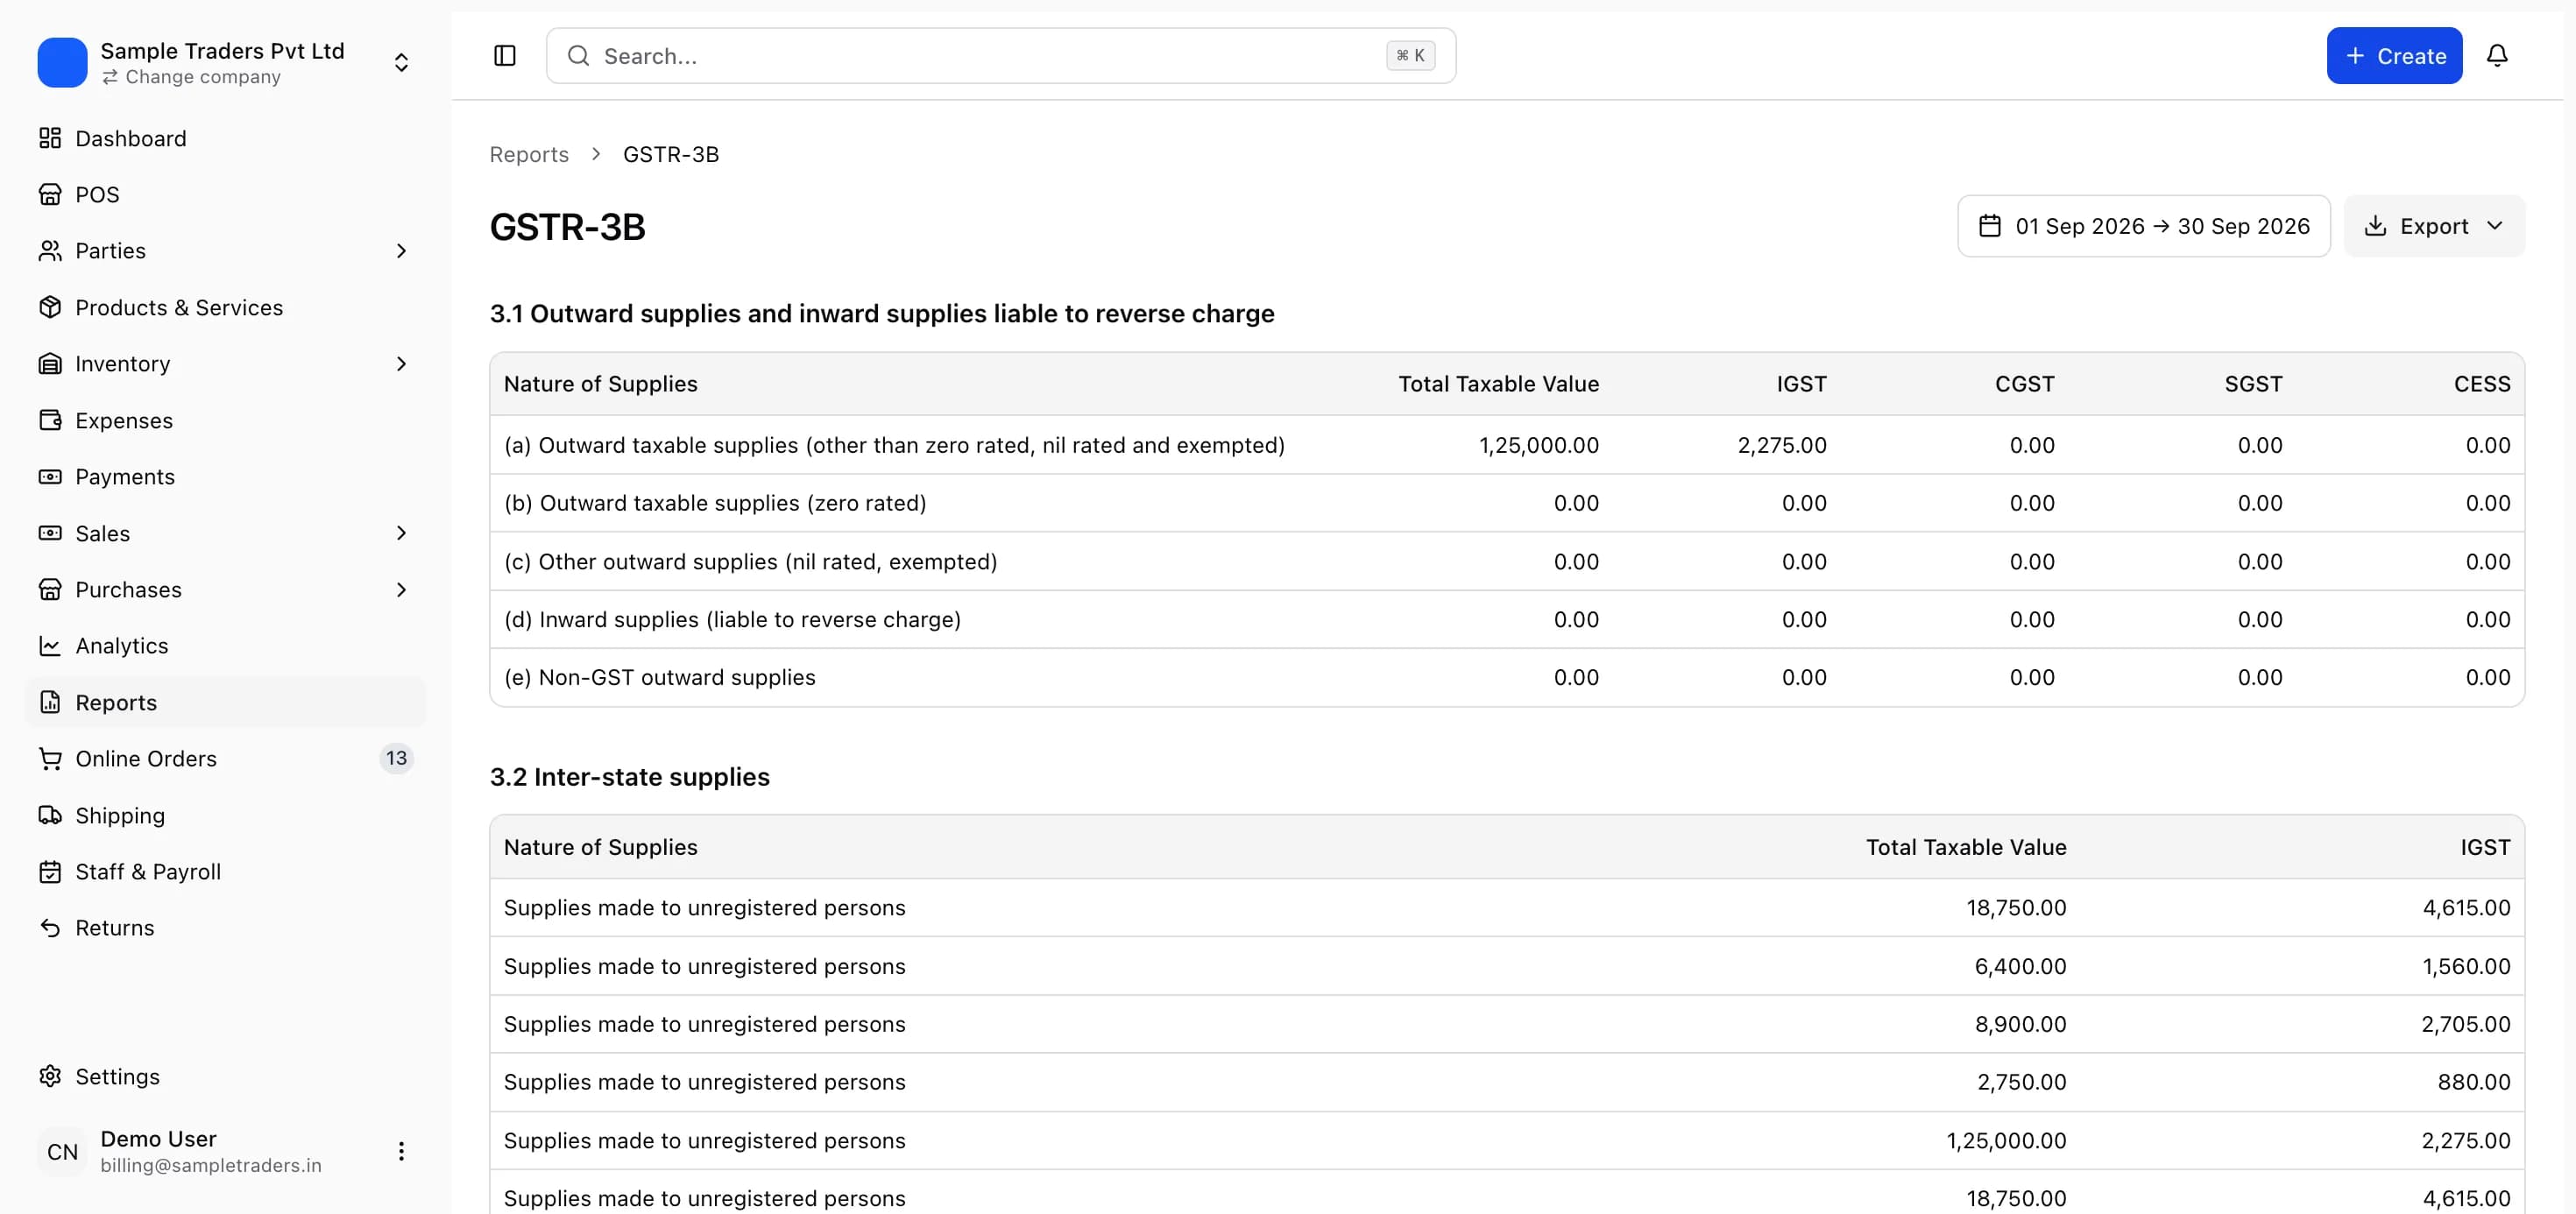The width and height of the screenshot is (2576, 1214).
Task: Open the company switcher up-down arrows
Action: tap(401, 62)
